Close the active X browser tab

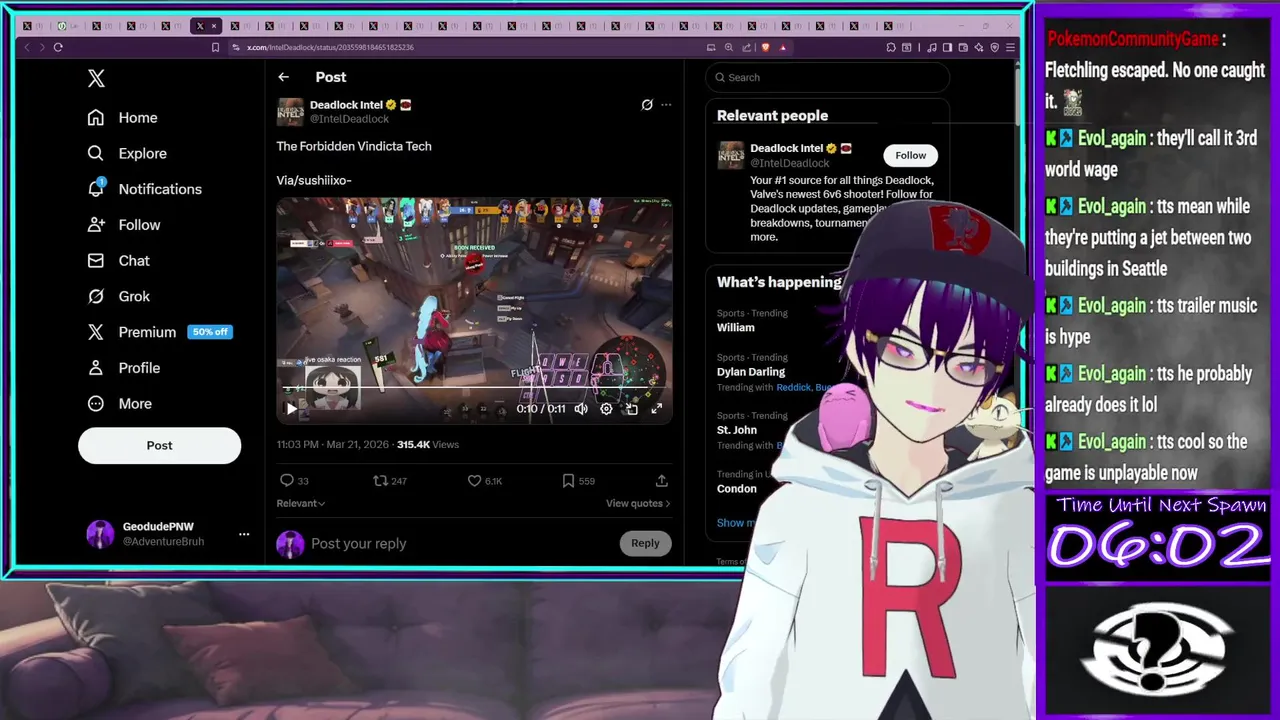pyautogui.click(x=214, y=25)
